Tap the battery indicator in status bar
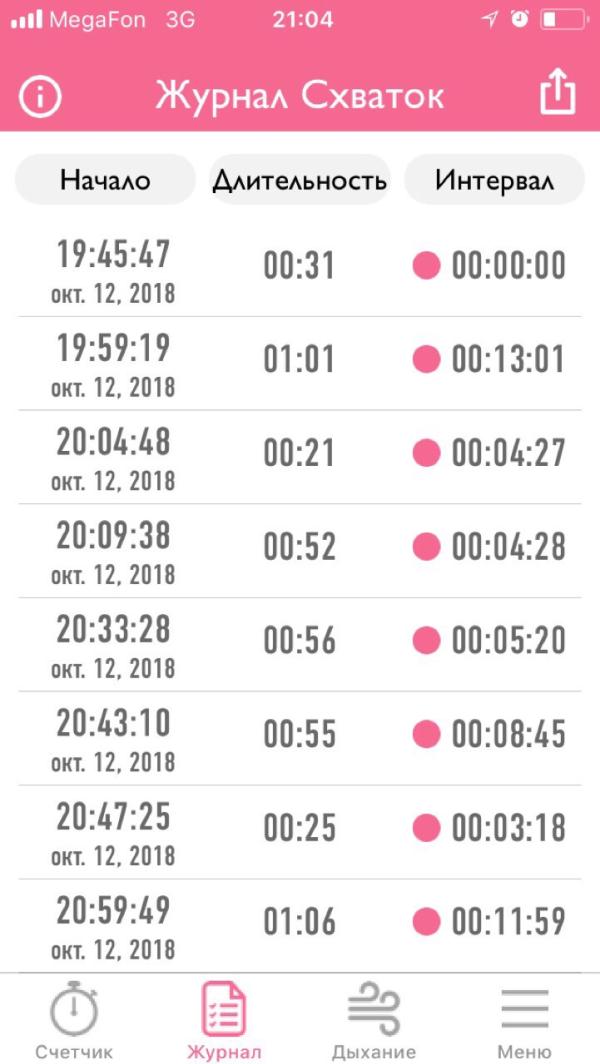Viewport: 600px width, 1064px height. (x=563, y=20)
